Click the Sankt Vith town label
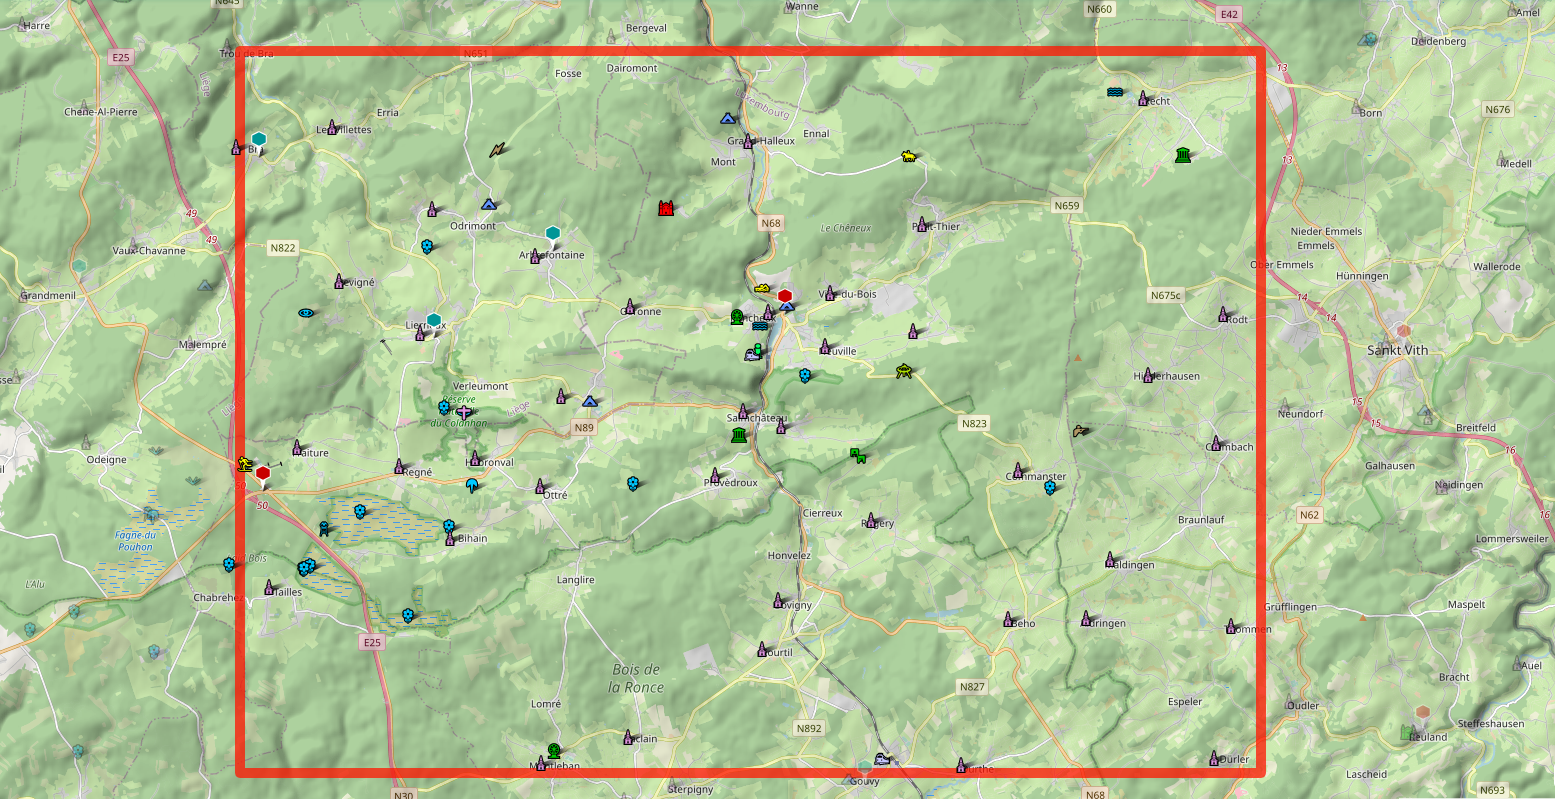 pyautogui.click(x=1397, y=350)
